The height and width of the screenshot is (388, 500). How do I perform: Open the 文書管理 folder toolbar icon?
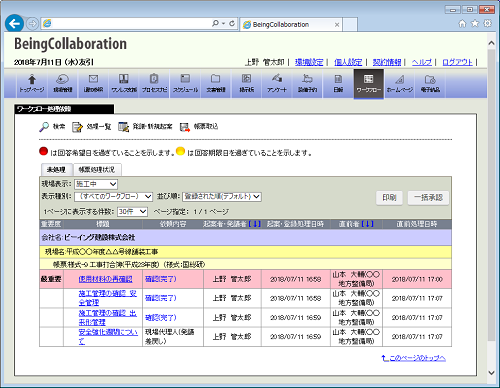216,83
